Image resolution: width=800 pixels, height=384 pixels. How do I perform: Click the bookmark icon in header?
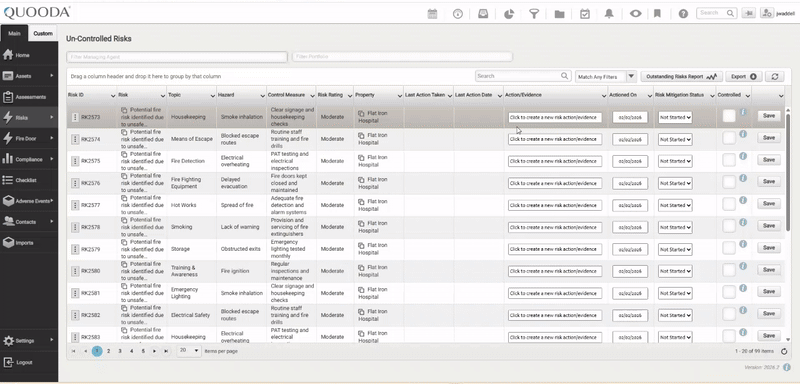click(x=657, y=14)
